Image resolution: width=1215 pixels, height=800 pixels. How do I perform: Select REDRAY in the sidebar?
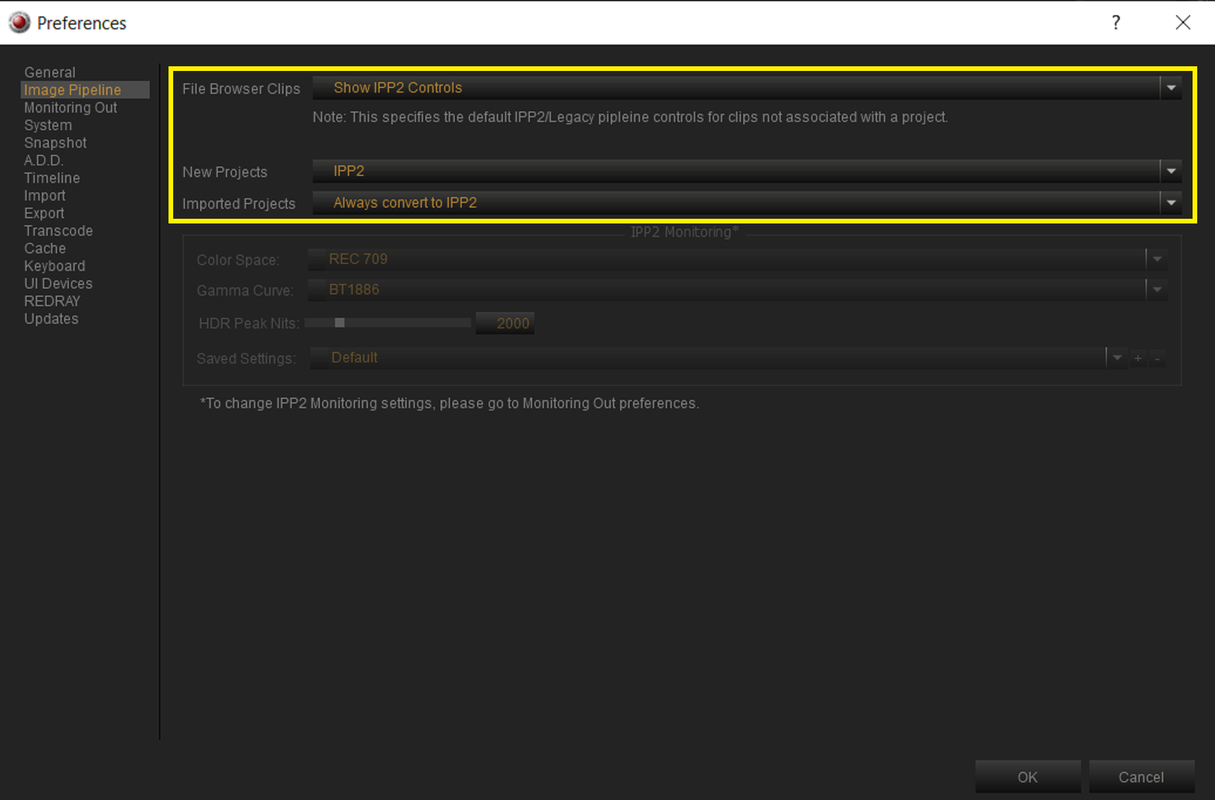(52, 301)
